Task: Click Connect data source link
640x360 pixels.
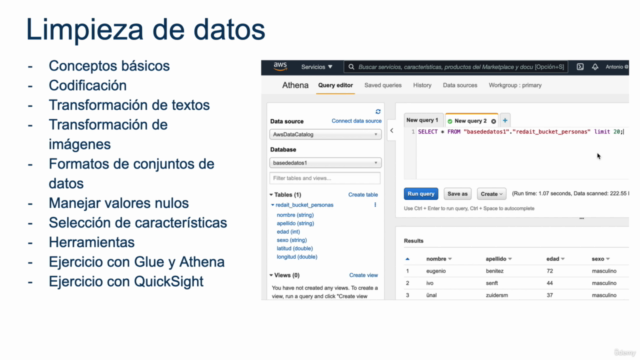Action: [356, 121]
